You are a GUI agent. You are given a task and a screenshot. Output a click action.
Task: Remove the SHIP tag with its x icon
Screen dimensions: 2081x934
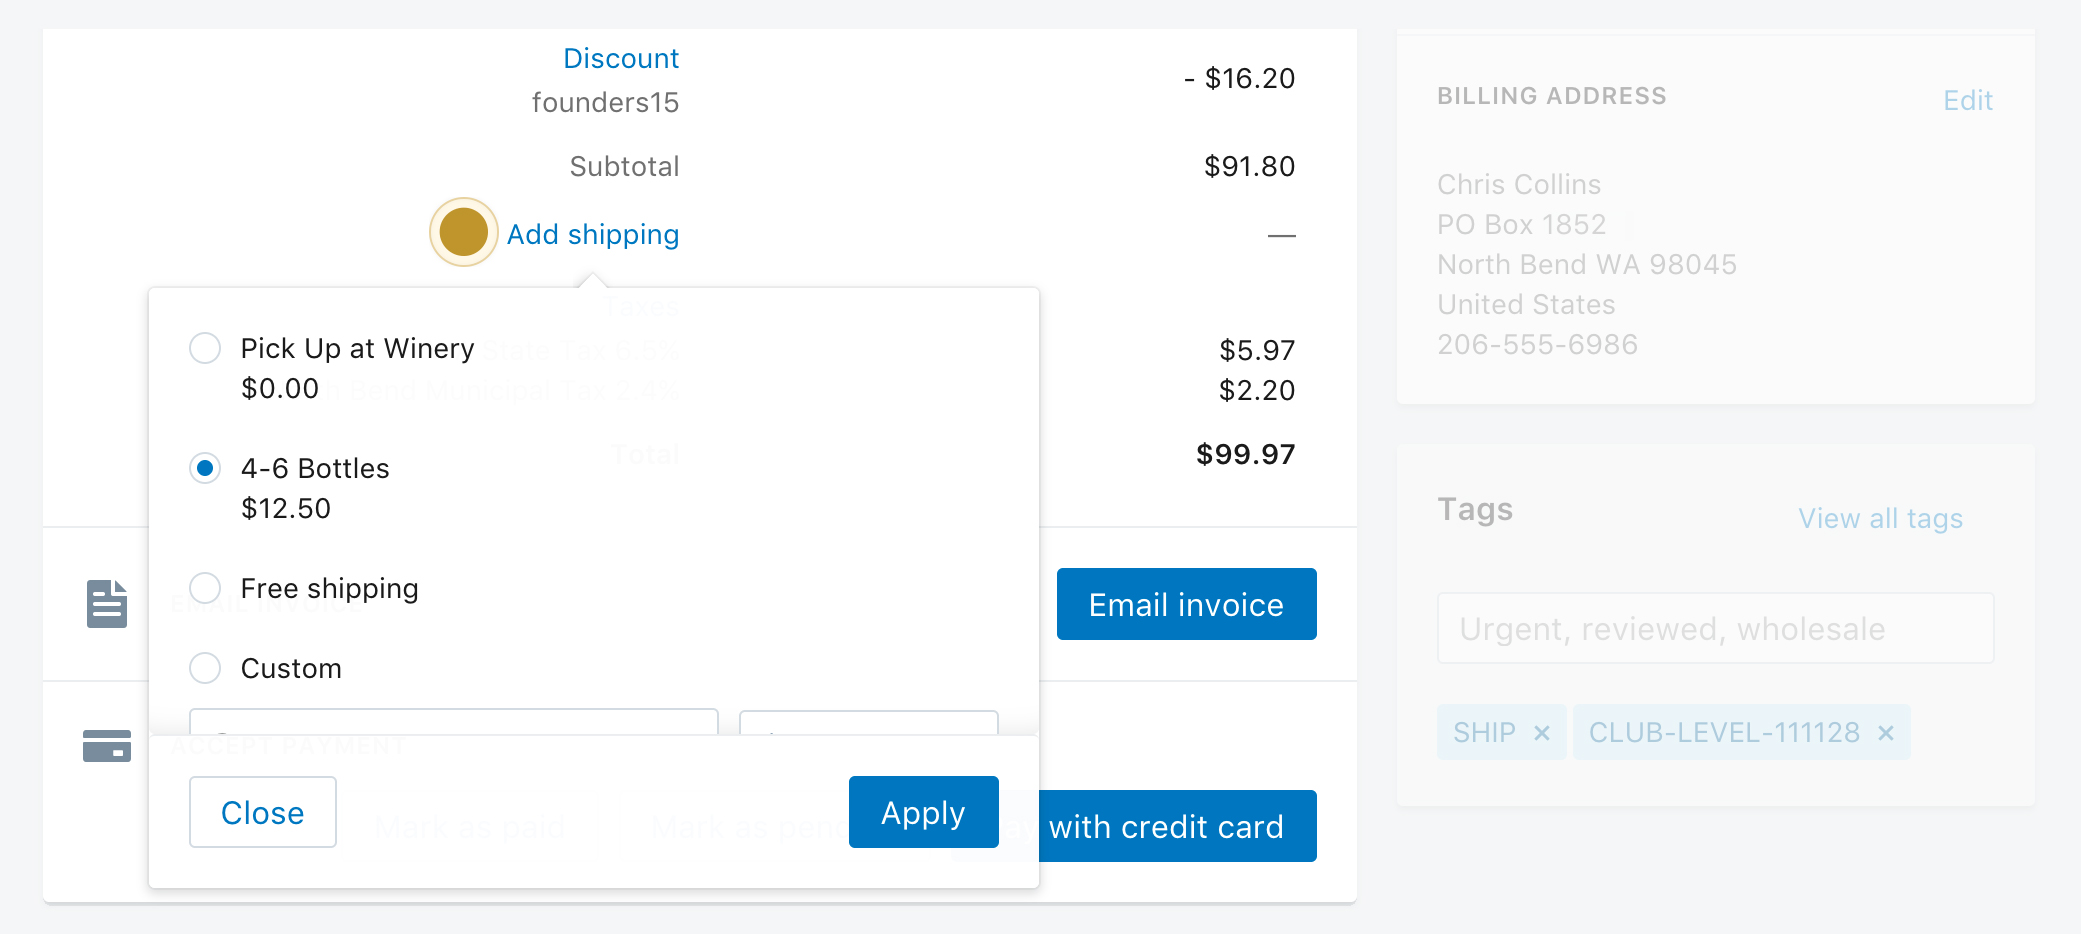(1542, 733)
